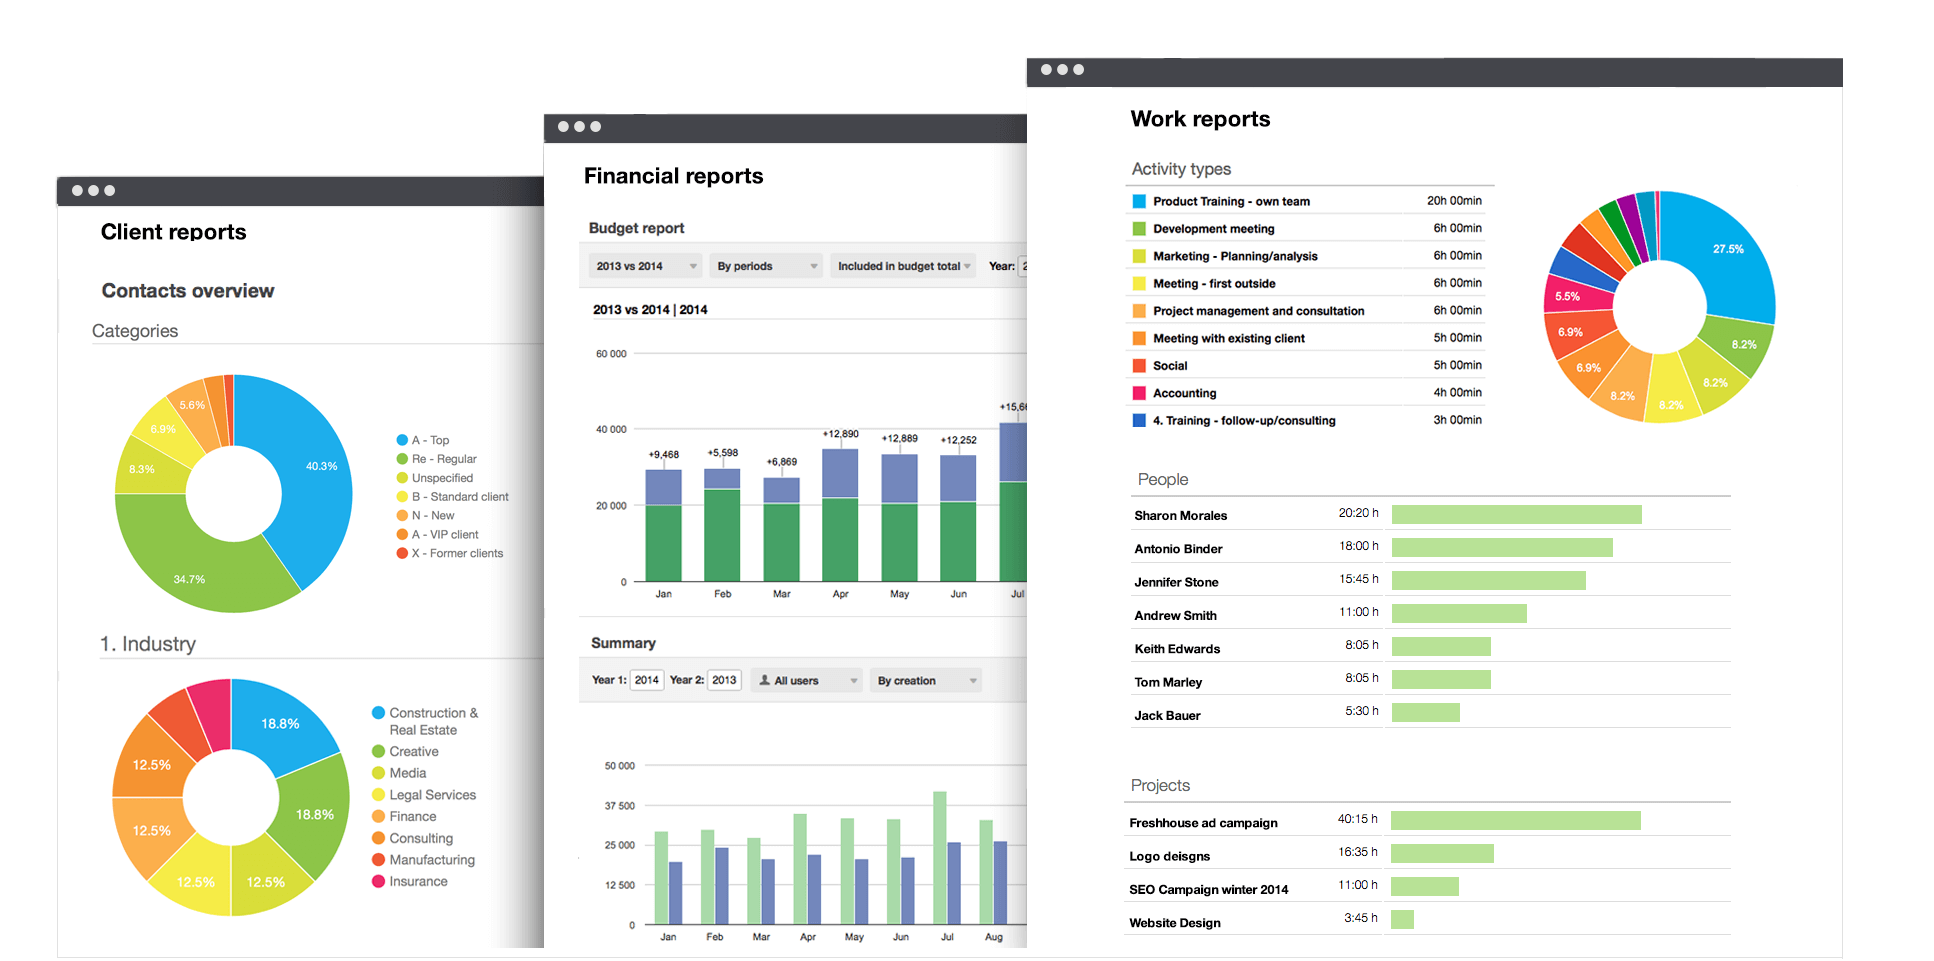Click 'Product Training - own team' activity row

tap(1307, 201)
